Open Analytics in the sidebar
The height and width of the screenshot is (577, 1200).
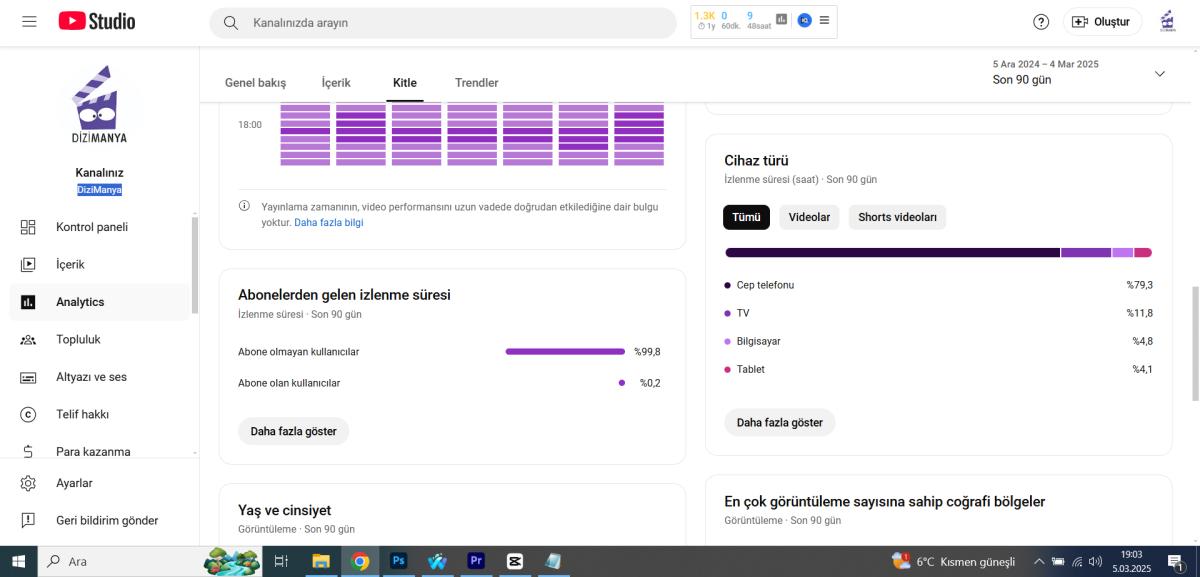click(x=99, y=302)
